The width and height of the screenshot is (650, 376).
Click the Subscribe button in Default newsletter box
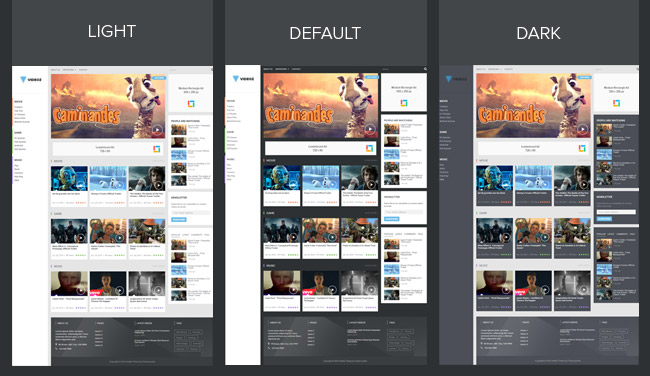391,218
